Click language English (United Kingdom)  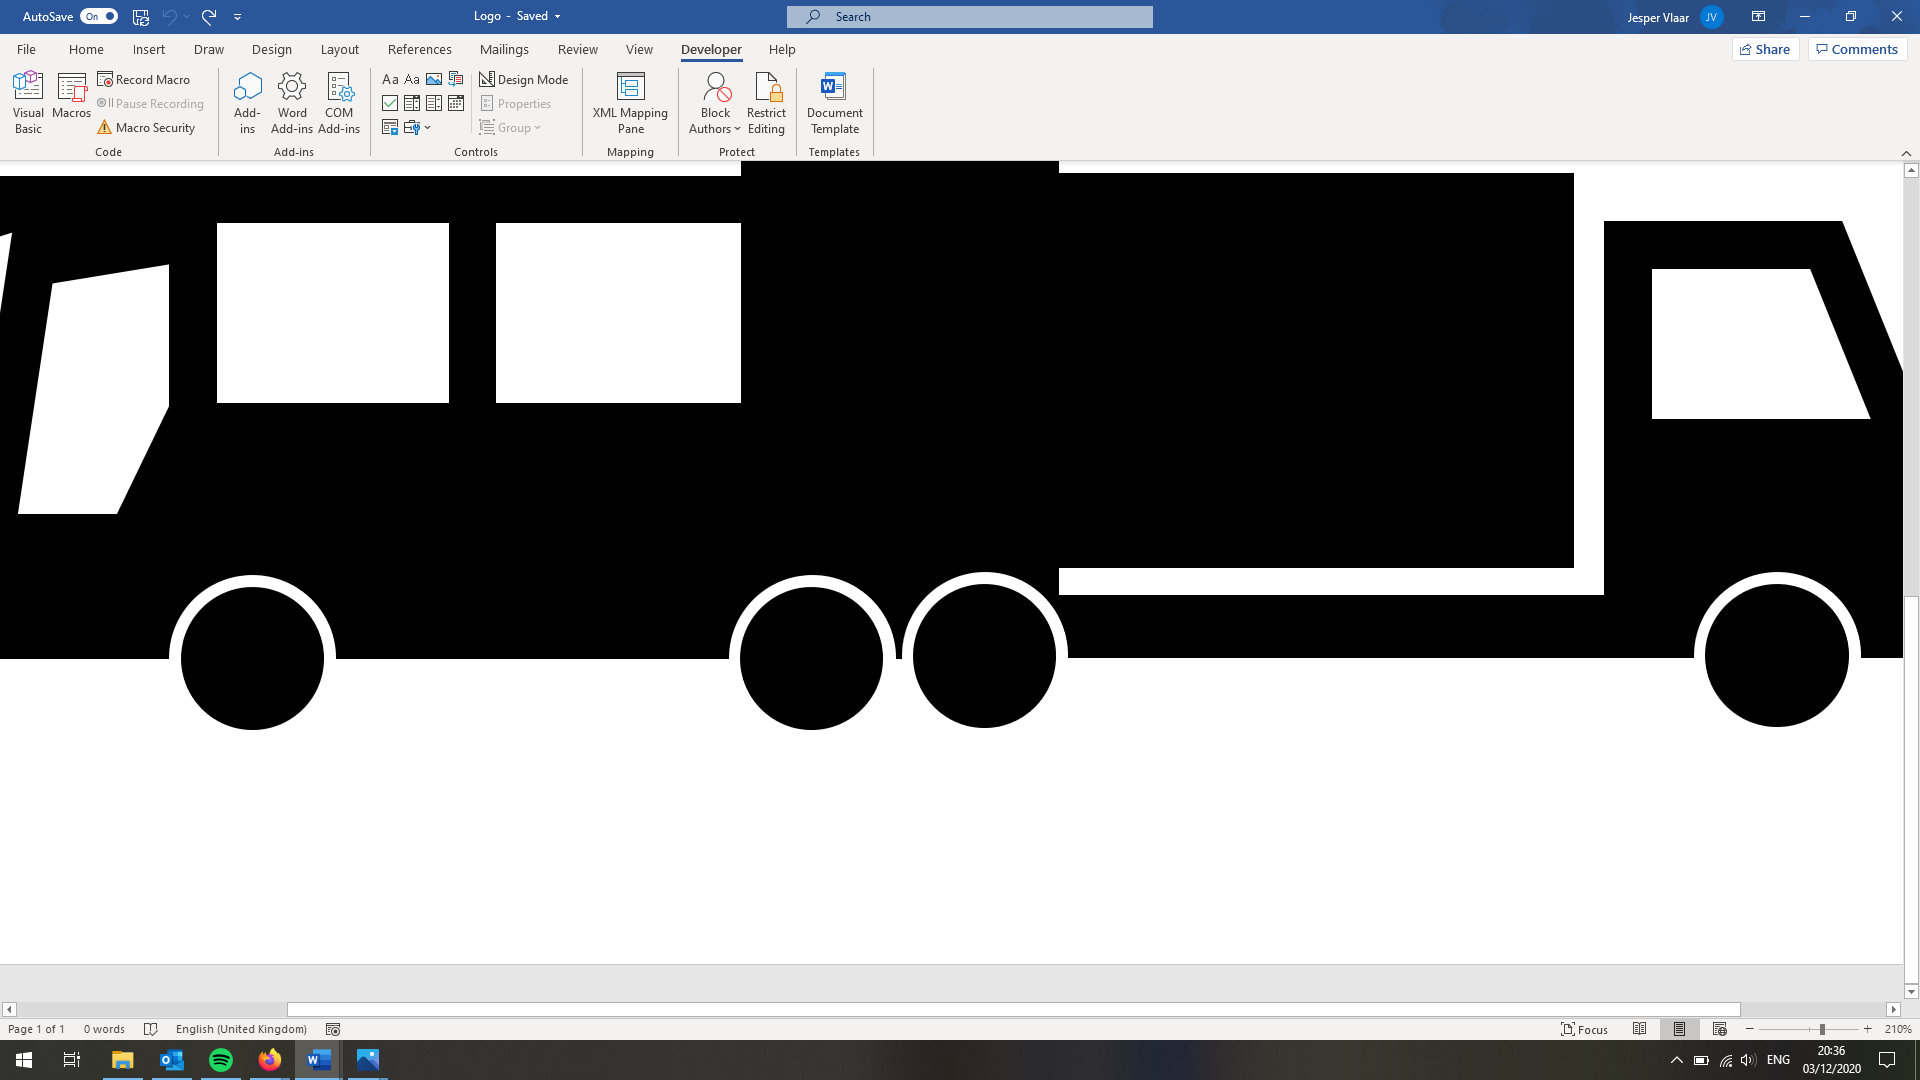pos(241,1029)
